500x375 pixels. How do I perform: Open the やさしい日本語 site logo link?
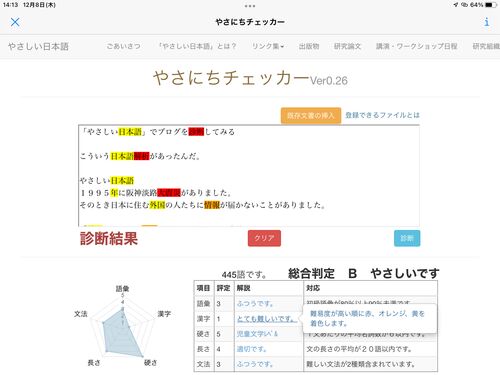(38, 46)
